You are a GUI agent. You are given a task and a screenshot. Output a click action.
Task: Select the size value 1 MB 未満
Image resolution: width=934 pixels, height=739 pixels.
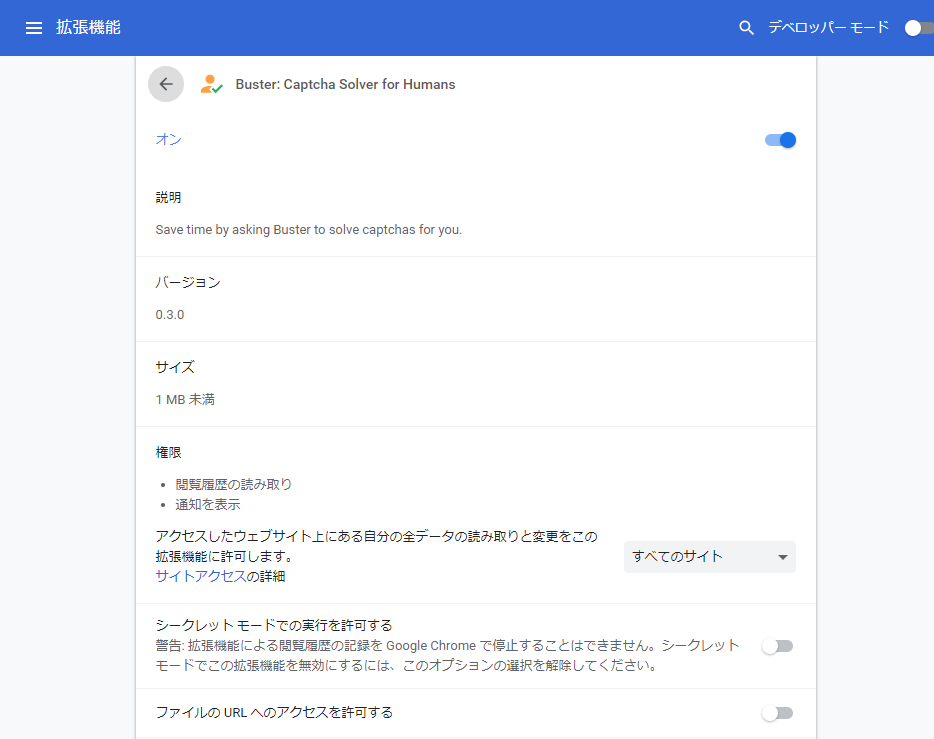[x=185, y=400]
